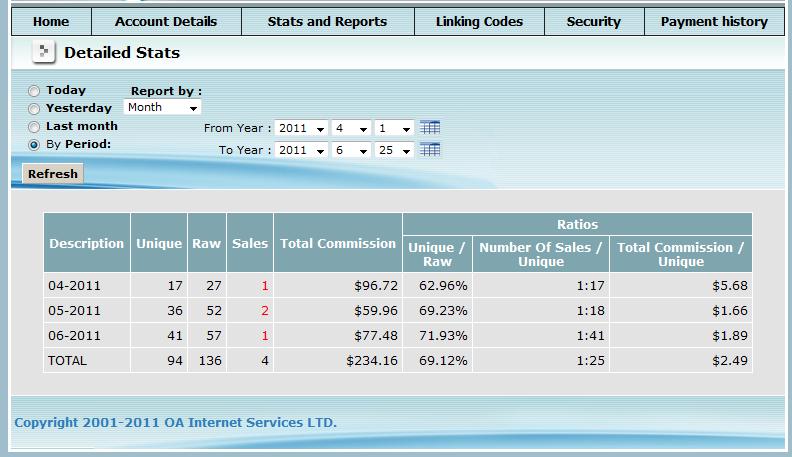
Task: Click the 05-2011 raw value 52
Action: [214, 311]
